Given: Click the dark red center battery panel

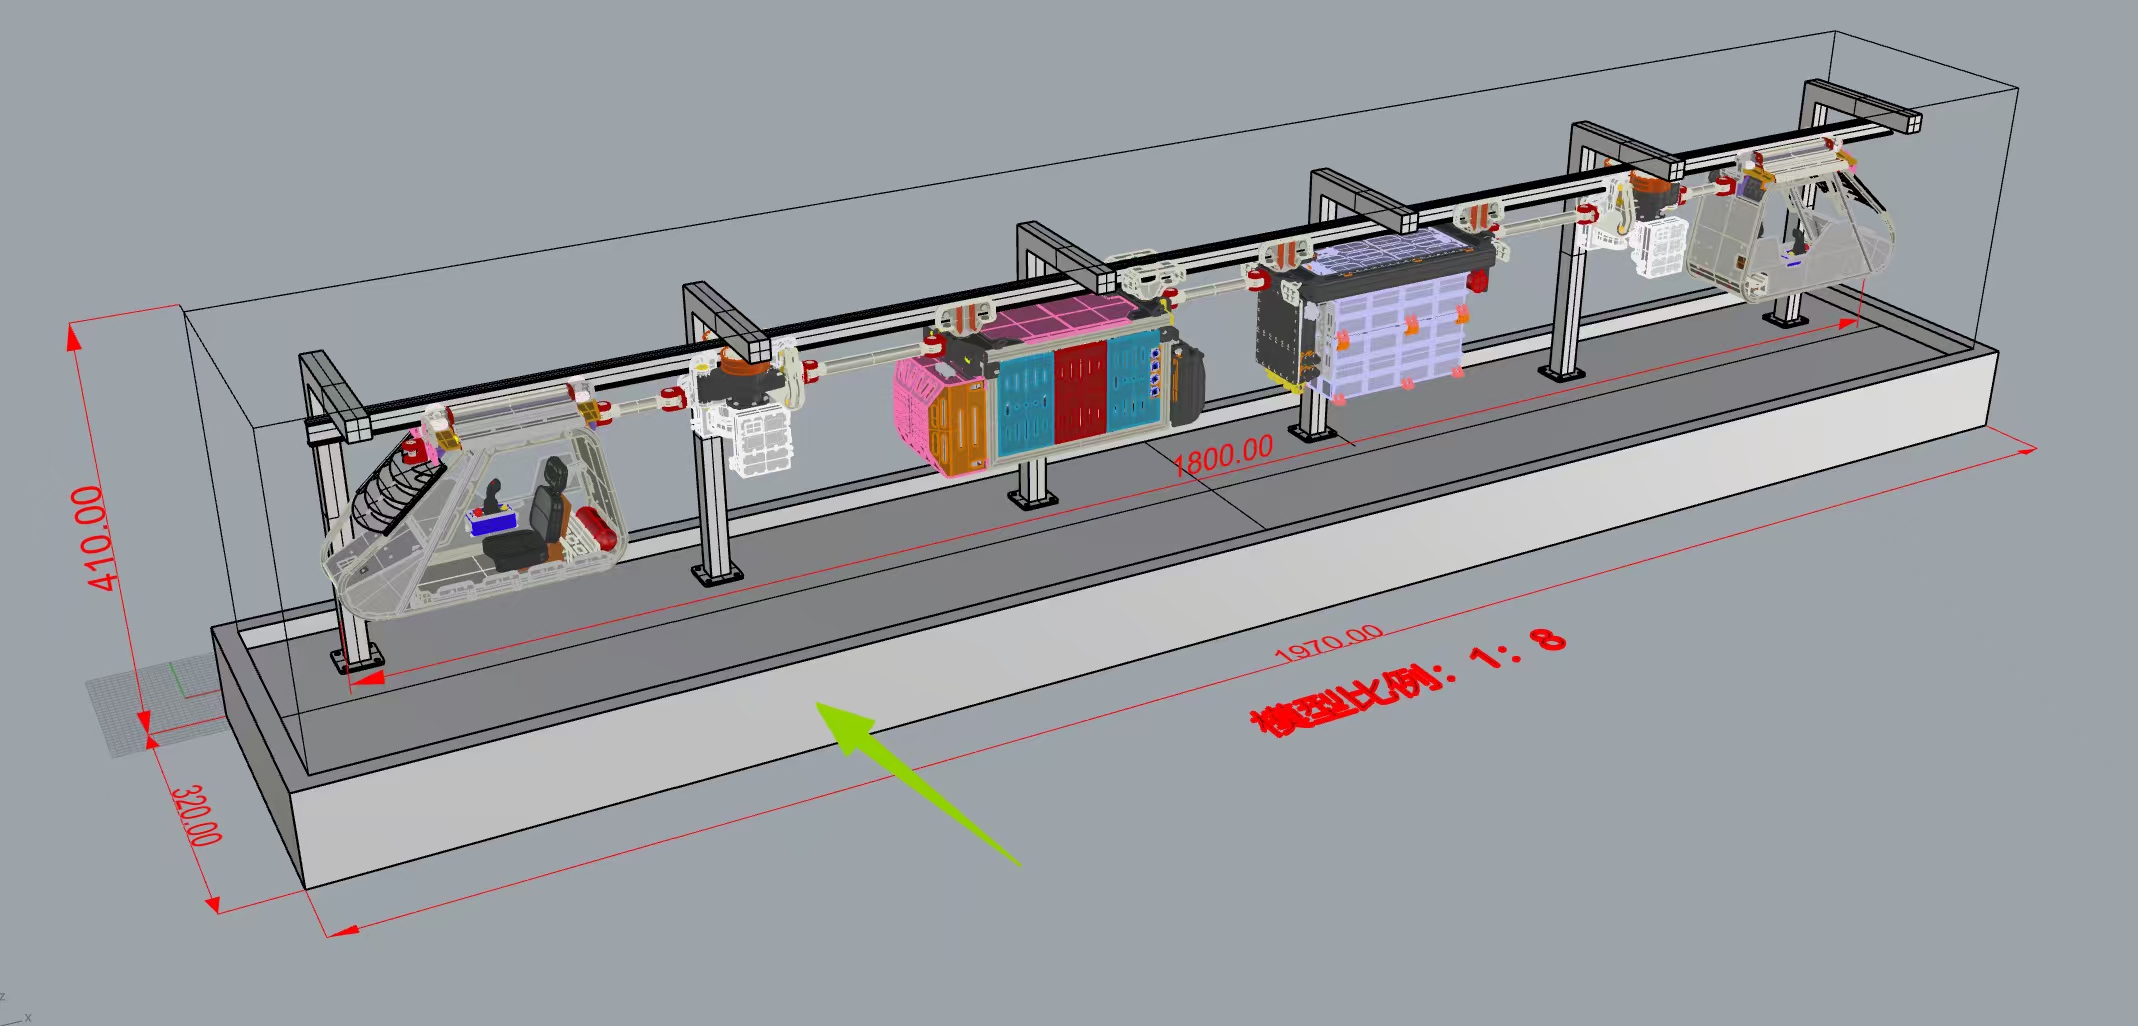Looking at the screenshot, I should 1080,393.
